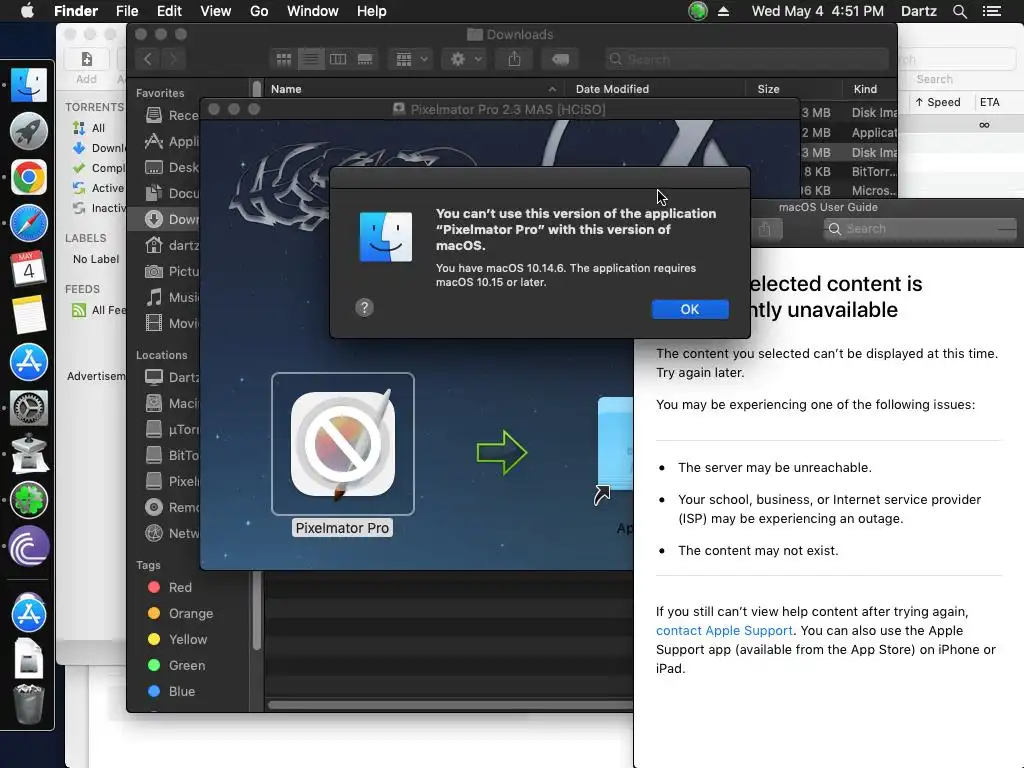Select the Yellow tag in sidebar
The image size is (1024, 768).
click(x=178, y=639)
